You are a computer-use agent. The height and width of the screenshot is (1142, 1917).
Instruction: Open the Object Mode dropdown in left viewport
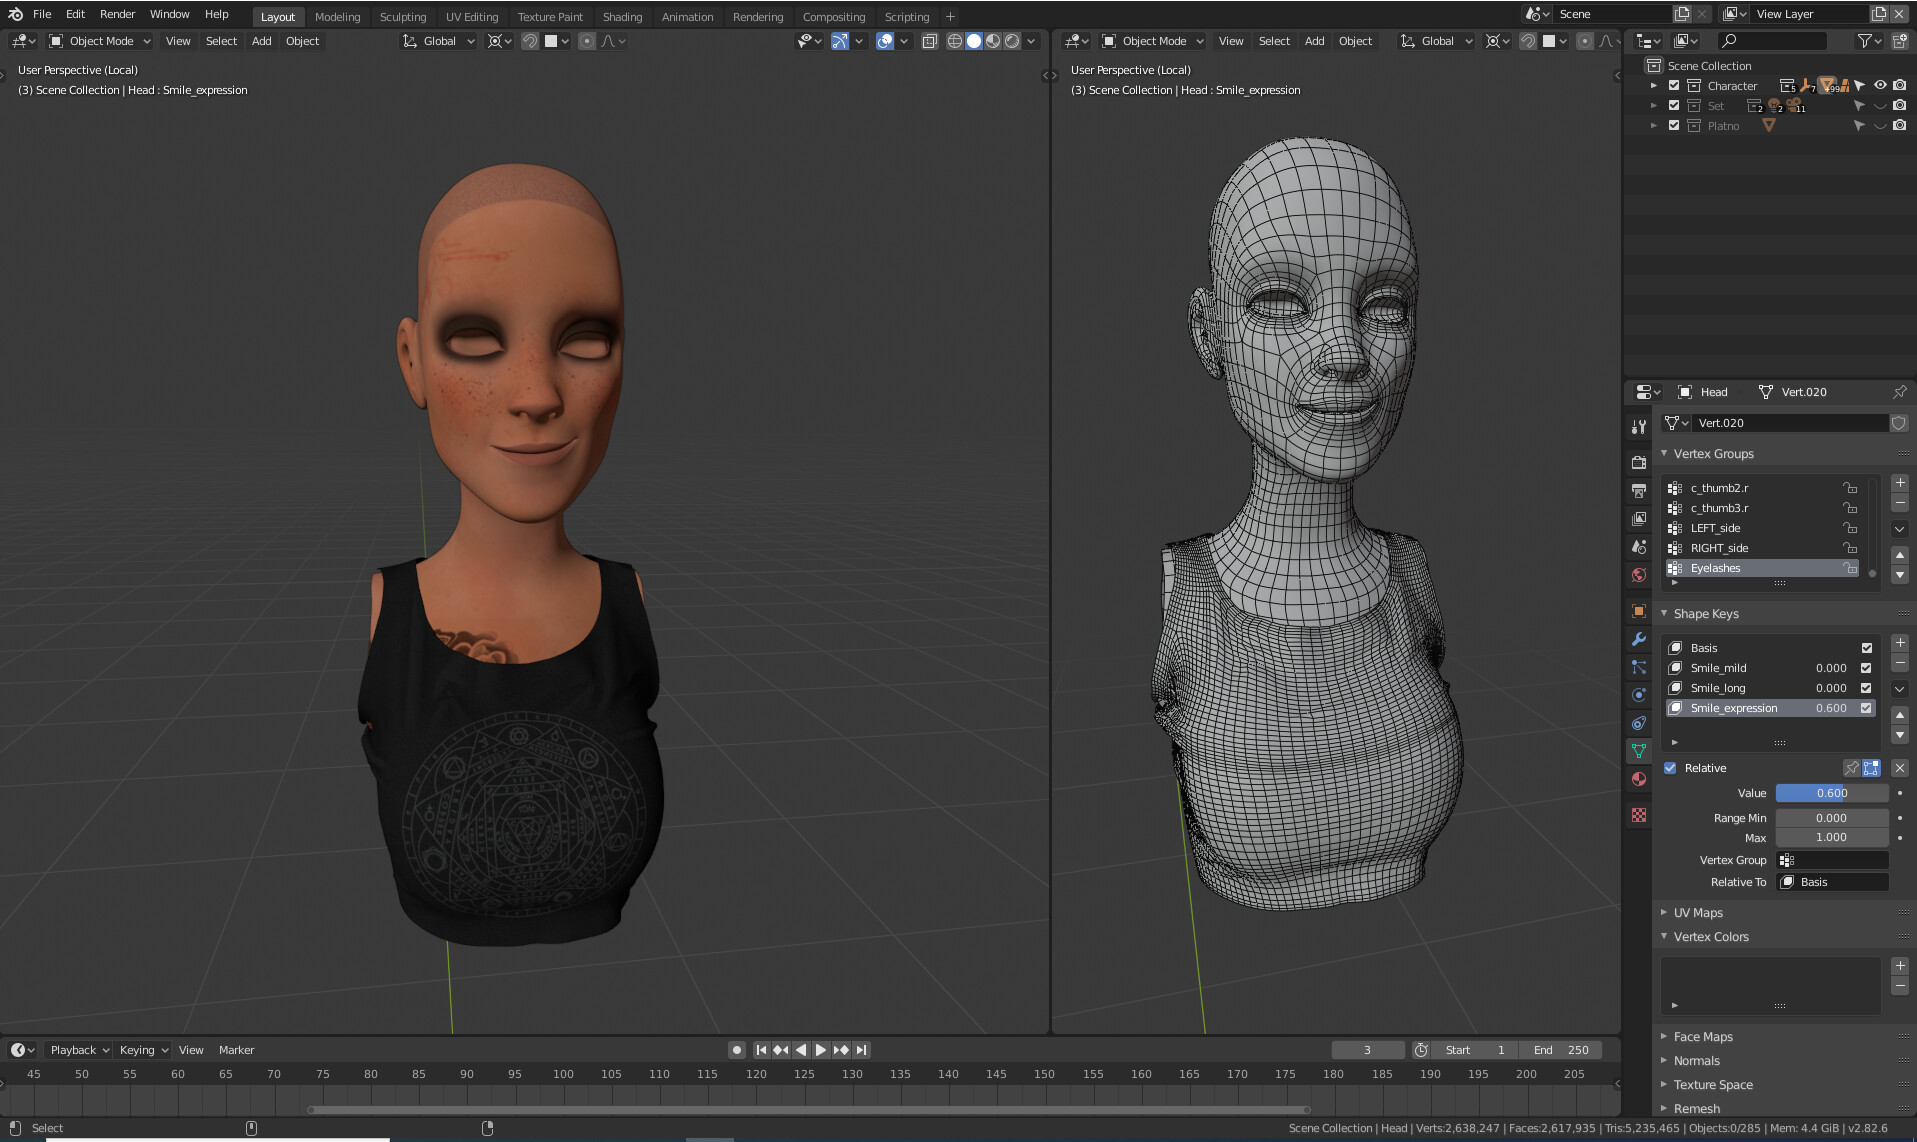coord(100,41)
